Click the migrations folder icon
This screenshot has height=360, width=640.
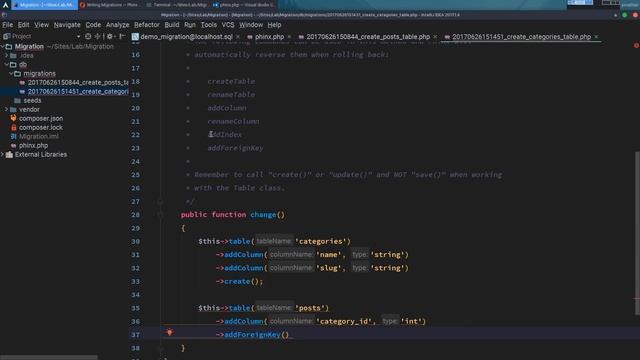[18, 73]
